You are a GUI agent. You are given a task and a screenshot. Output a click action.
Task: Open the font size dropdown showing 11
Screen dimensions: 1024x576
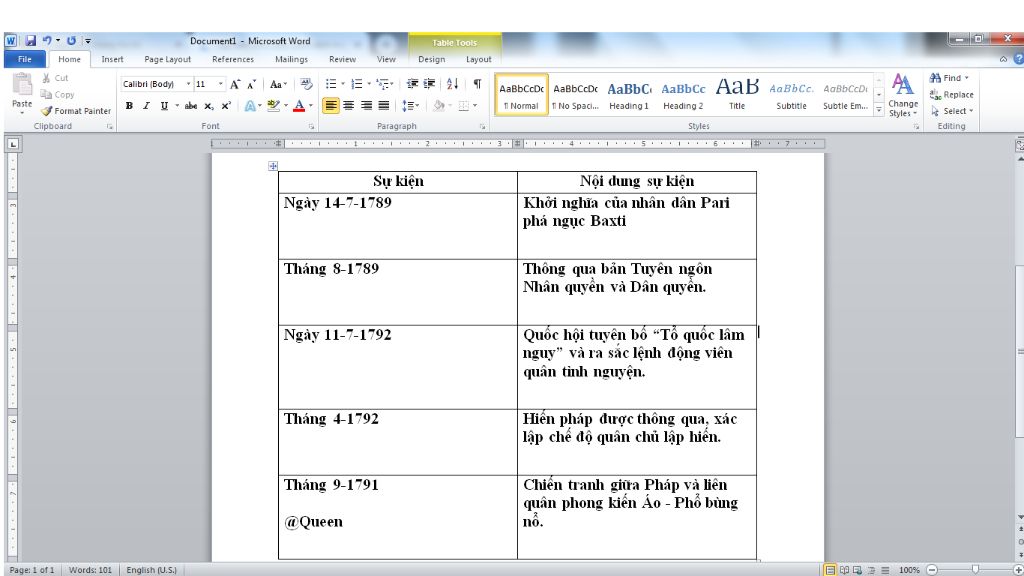(221, 84)
